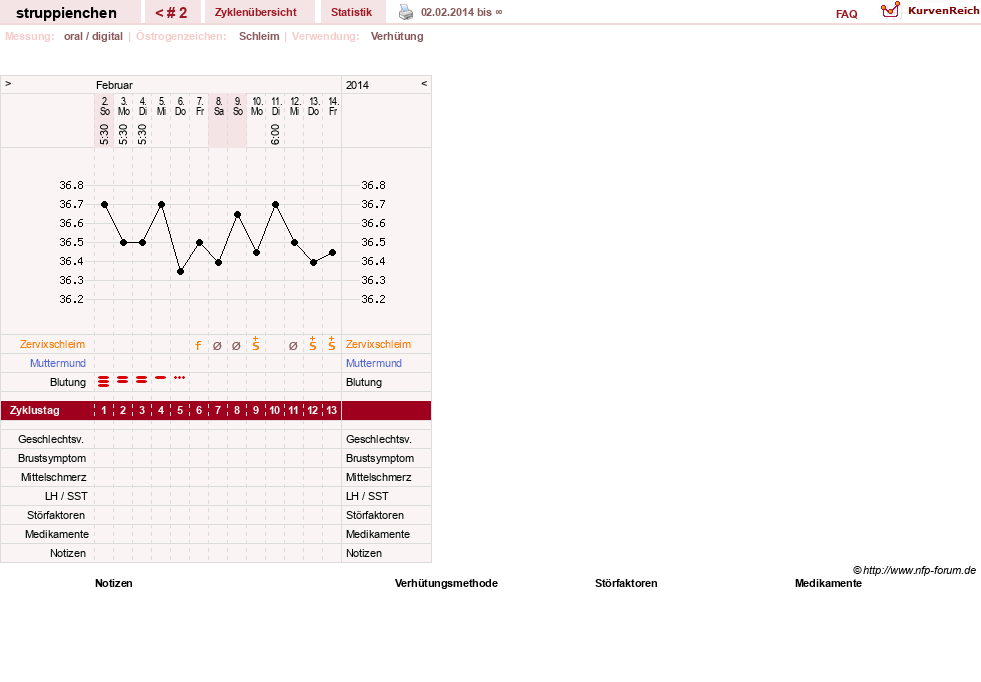
Task: Click the lowest temperature point on 6. Do
Action: click(180, 272)
